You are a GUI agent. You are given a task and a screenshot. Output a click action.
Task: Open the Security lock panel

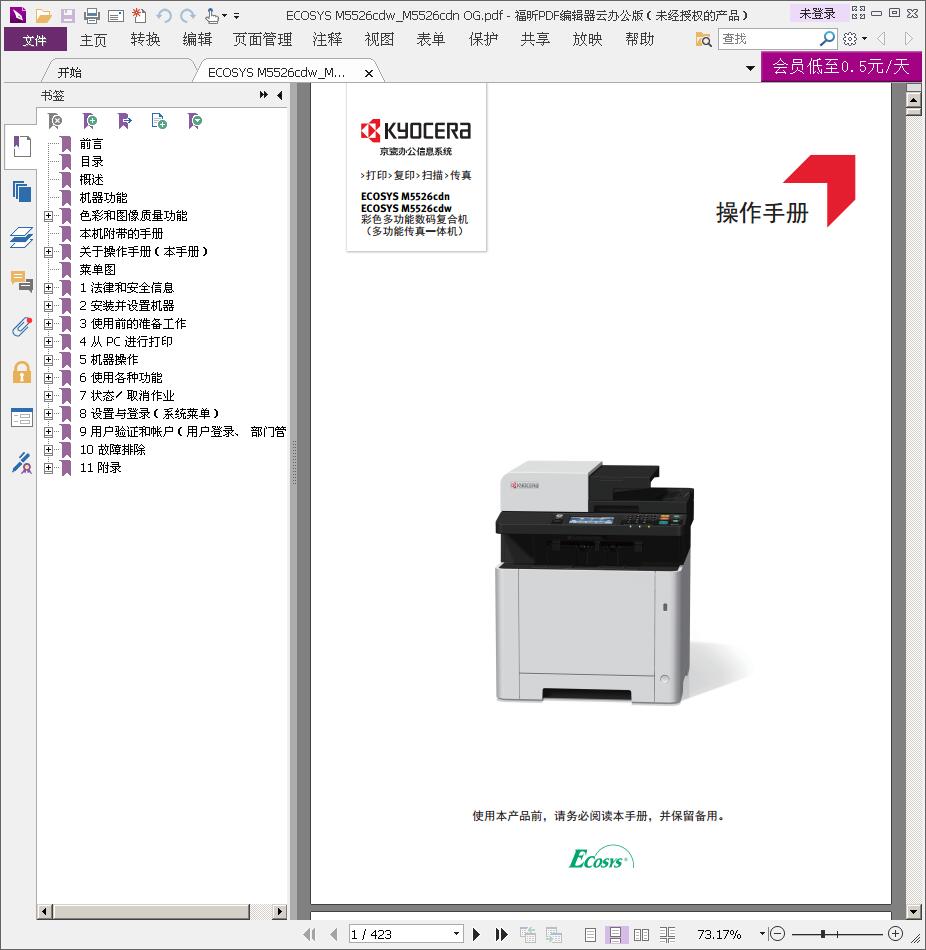22,372
